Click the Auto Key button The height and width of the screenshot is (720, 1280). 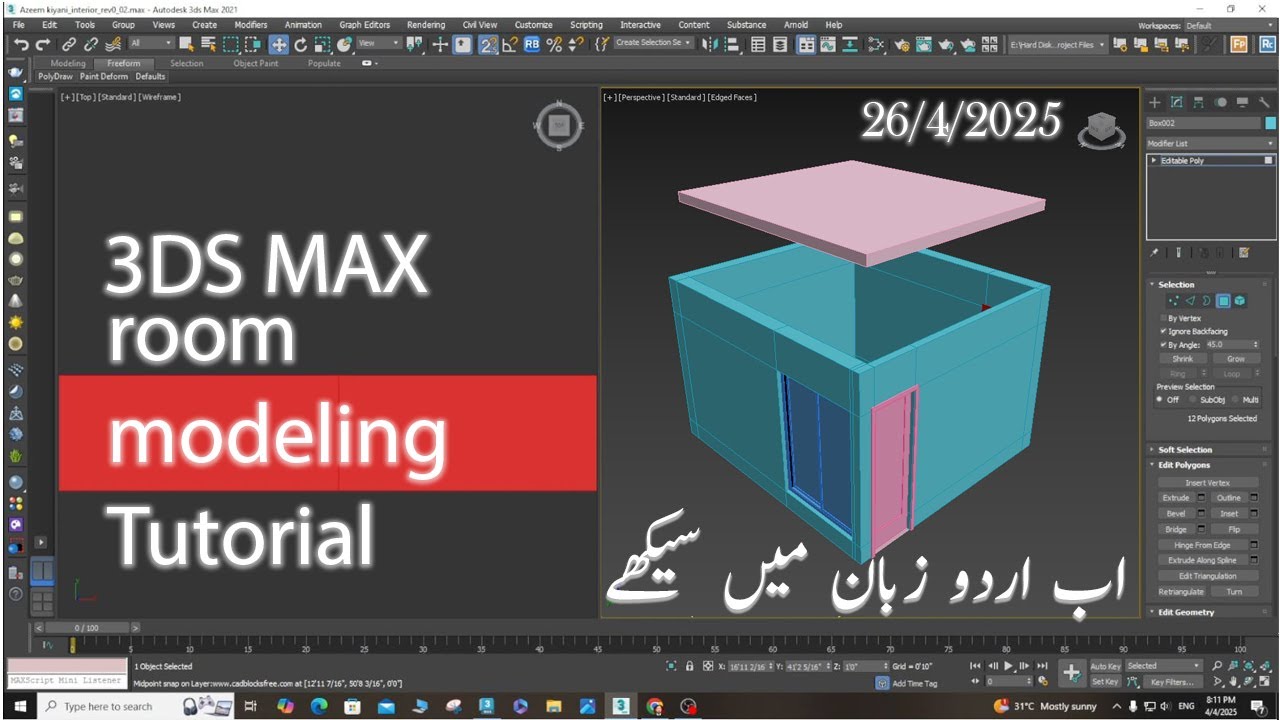pos(1105,666)
